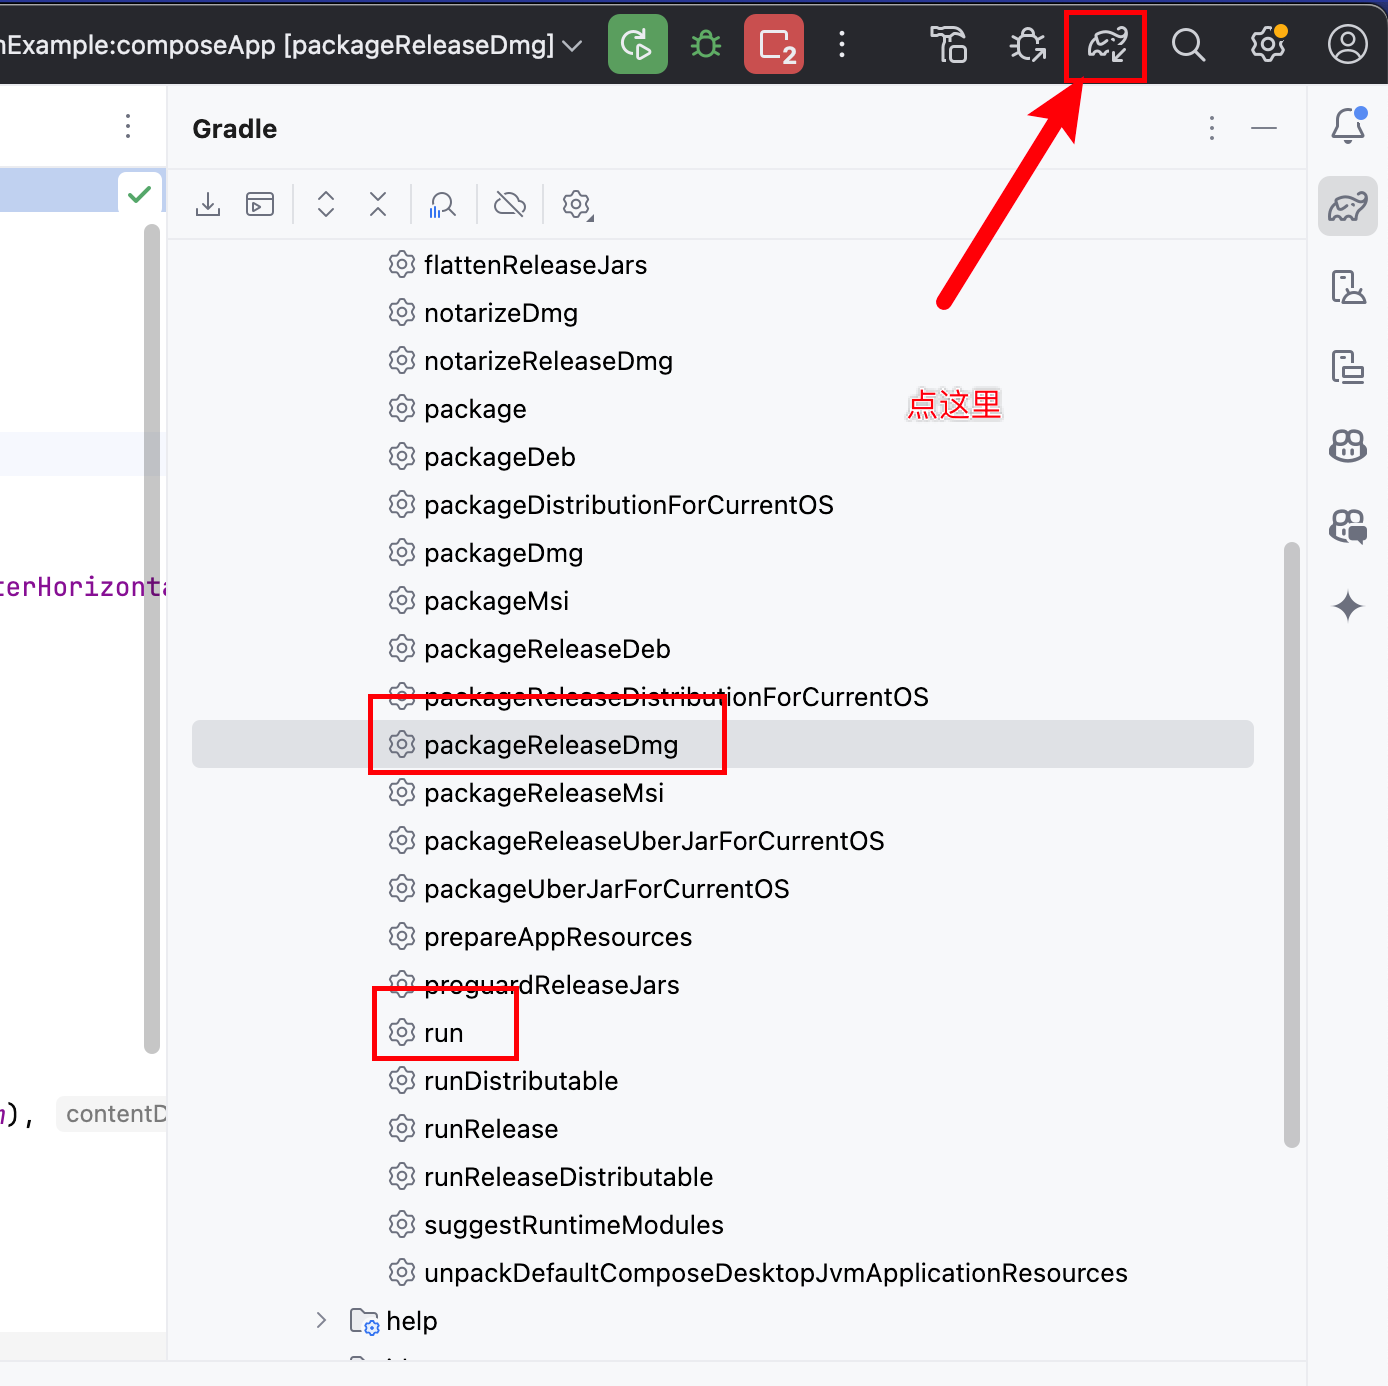Click editor pane vertical scrollbar
This screenshot has width=1388, height=1386.
152,638
